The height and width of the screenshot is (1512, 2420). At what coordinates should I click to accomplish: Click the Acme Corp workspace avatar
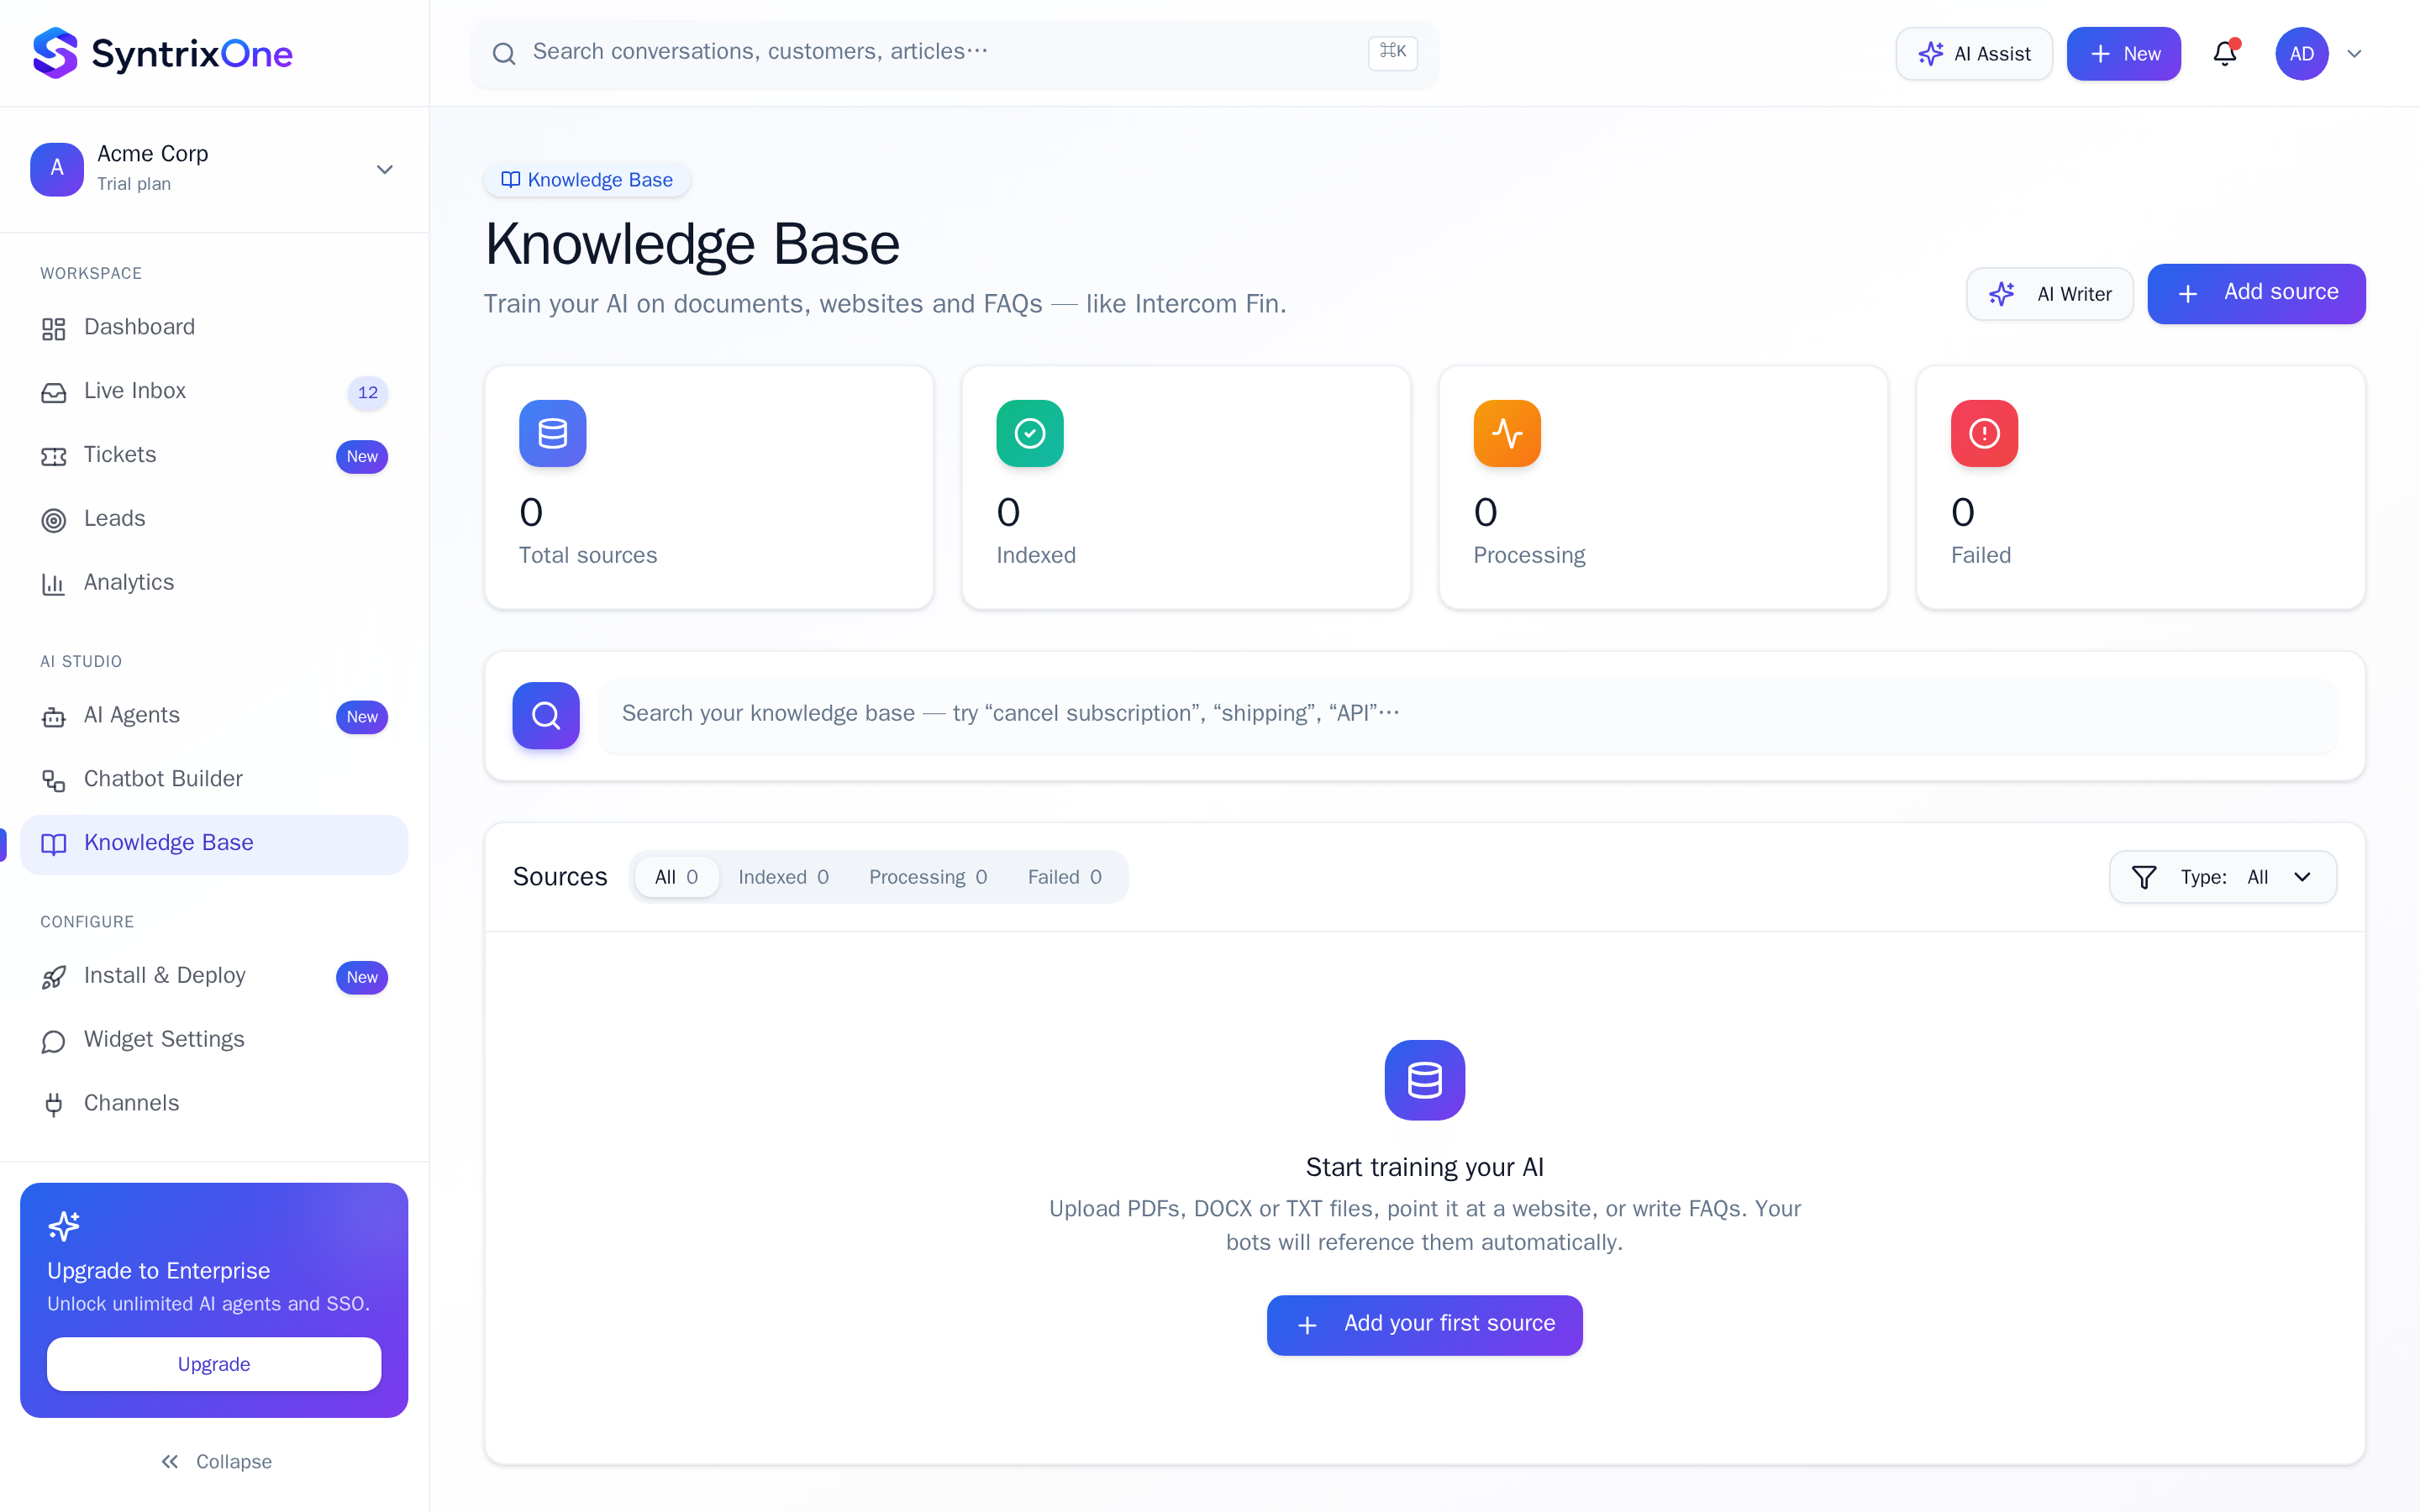57,168
